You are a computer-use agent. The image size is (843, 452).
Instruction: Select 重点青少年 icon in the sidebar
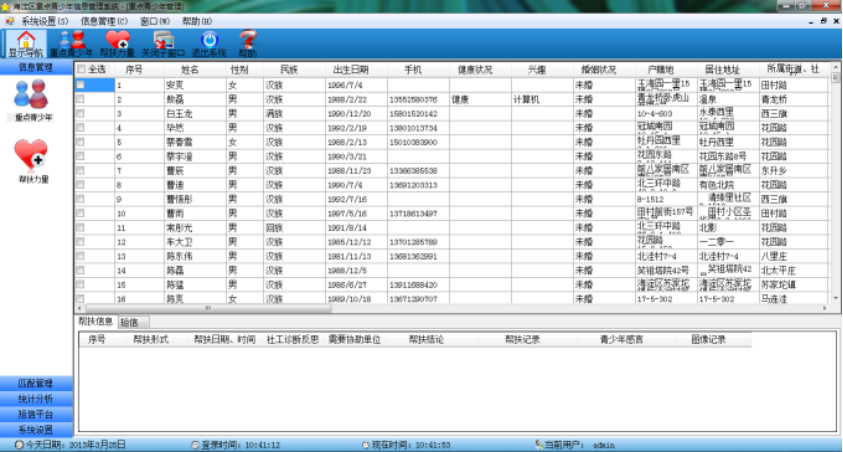click(33, 99)
